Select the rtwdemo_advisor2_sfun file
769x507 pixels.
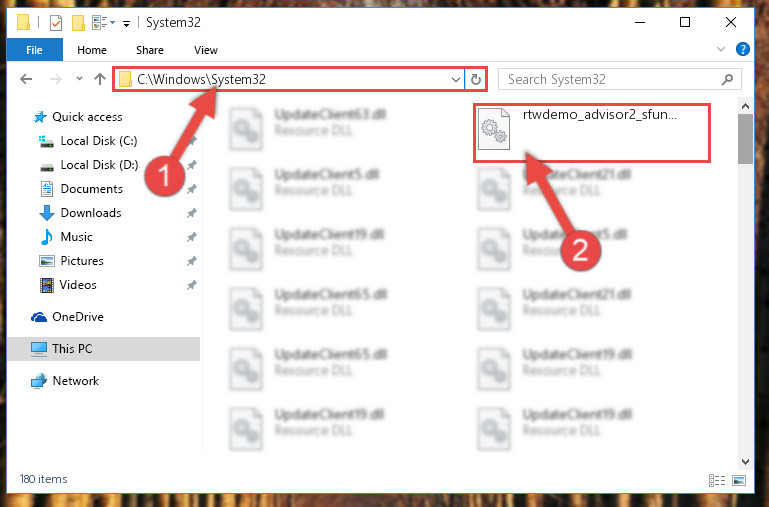tap(591, 132)
